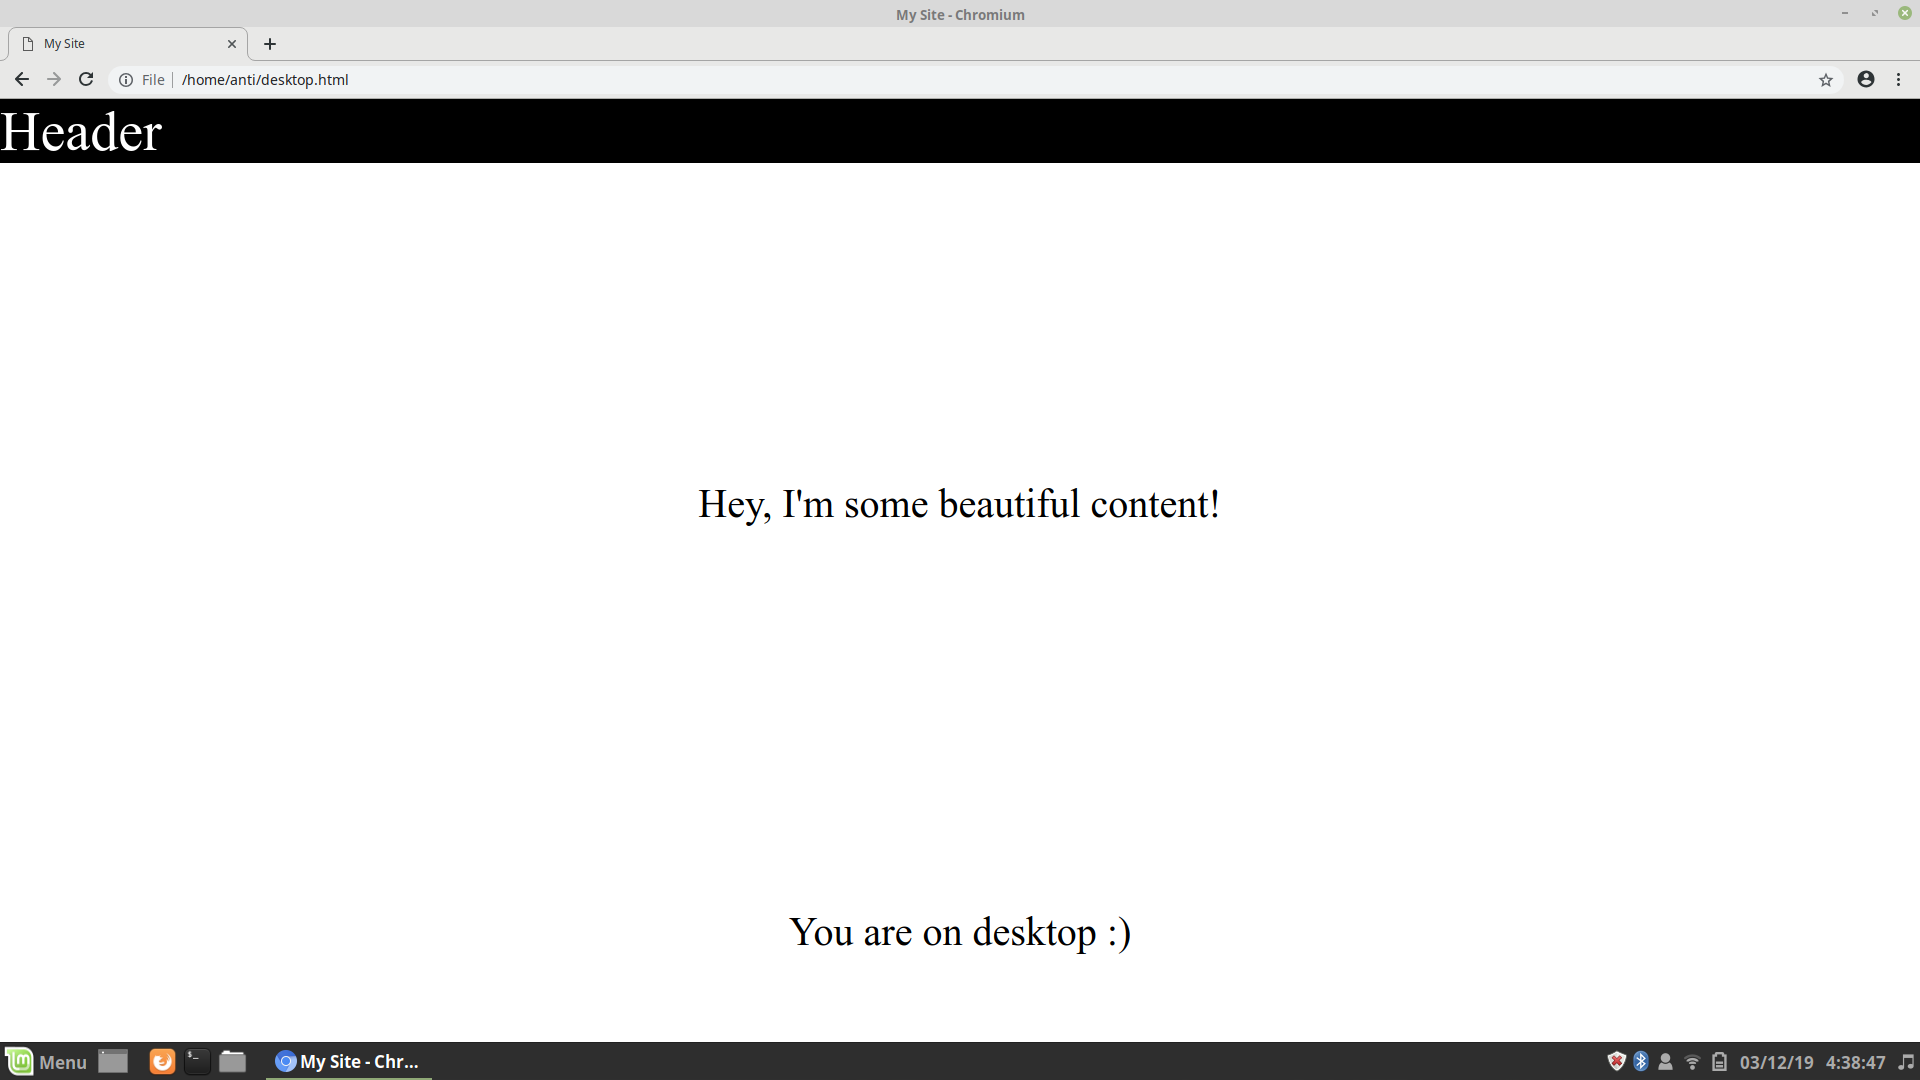Open the network wifi tray icon
Viewport: 1920px width, 1080px height.
pyautogui.click(x=1692, y=1062)
